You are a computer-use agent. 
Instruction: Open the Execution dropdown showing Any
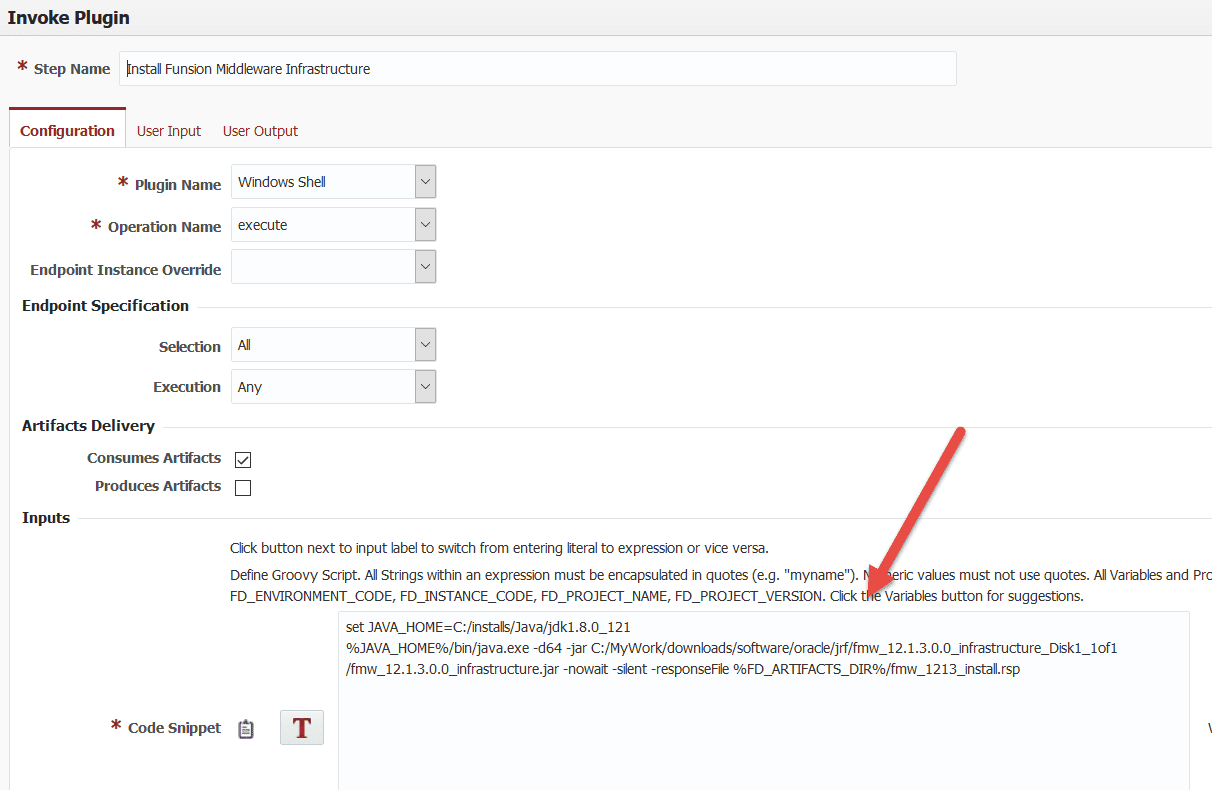pyautogui.click(x=425, y=387)
